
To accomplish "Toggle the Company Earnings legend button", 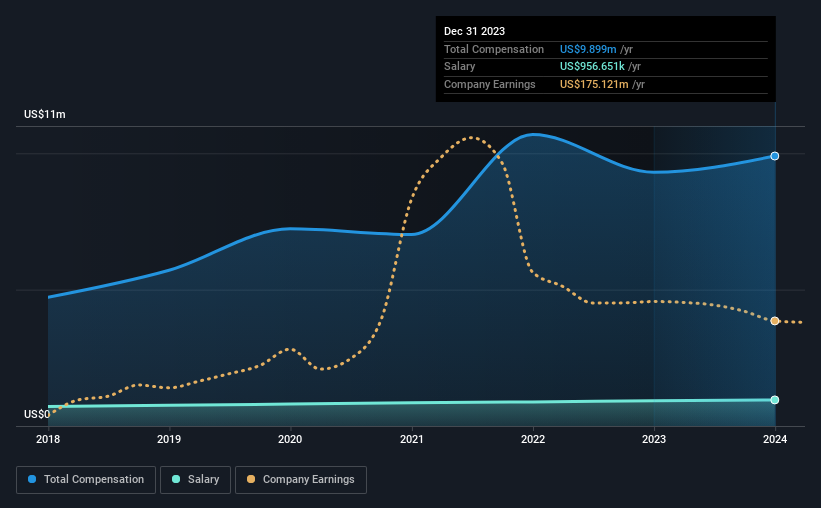I will click(301, 480).
